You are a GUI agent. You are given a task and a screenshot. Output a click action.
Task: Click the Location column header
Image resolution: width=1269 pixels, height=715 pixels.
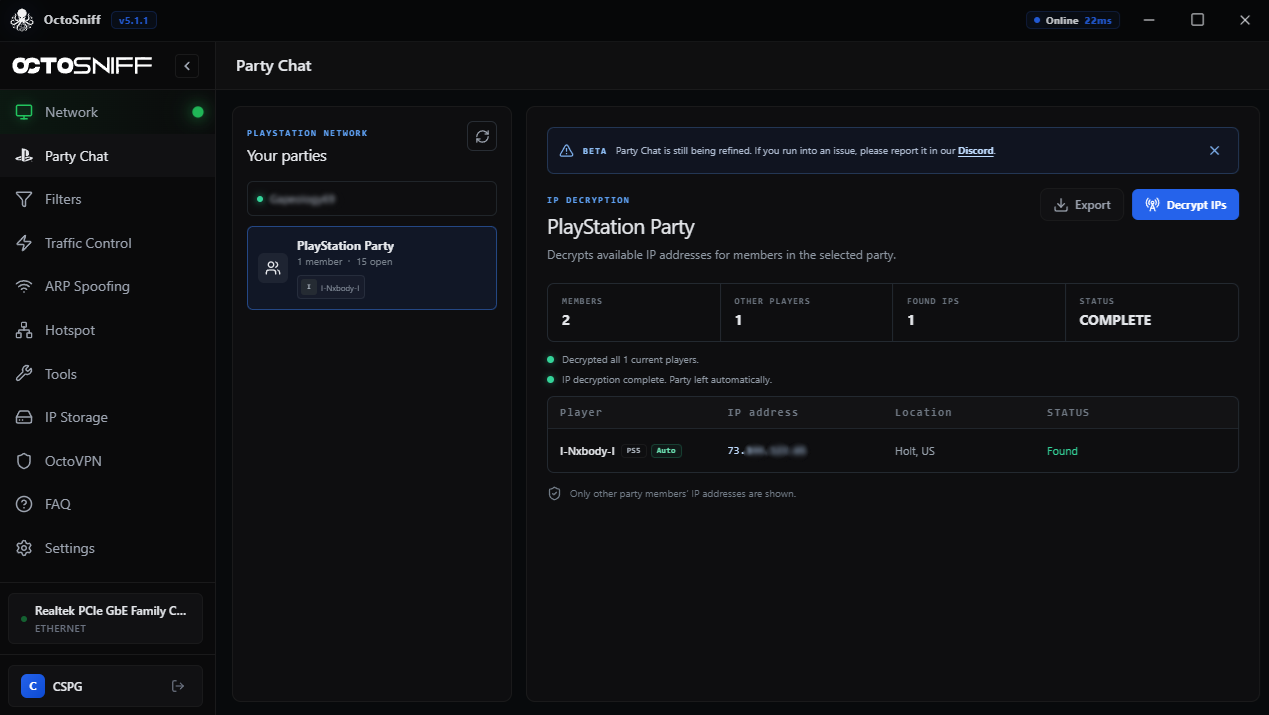pyautogui.click(x=923, y=412)
